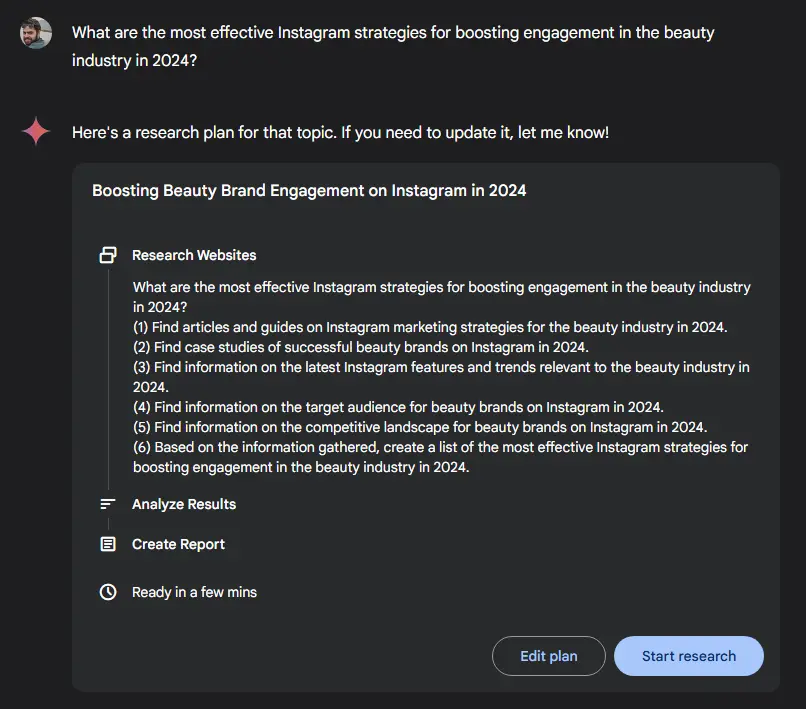Click the user's question about Instagram strategies
Image resolution: width=806 pixels, height=709 pixels.
point(393,46)
